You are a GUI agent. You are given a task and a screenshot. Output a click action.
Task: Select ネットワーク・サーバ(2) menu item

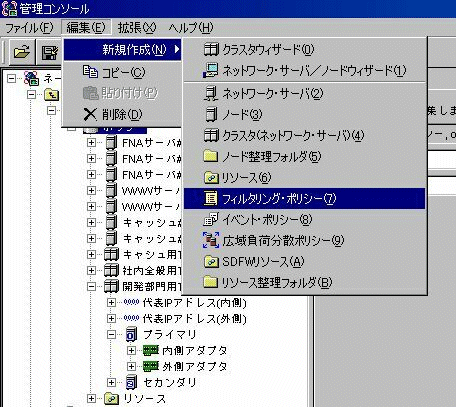304,94
